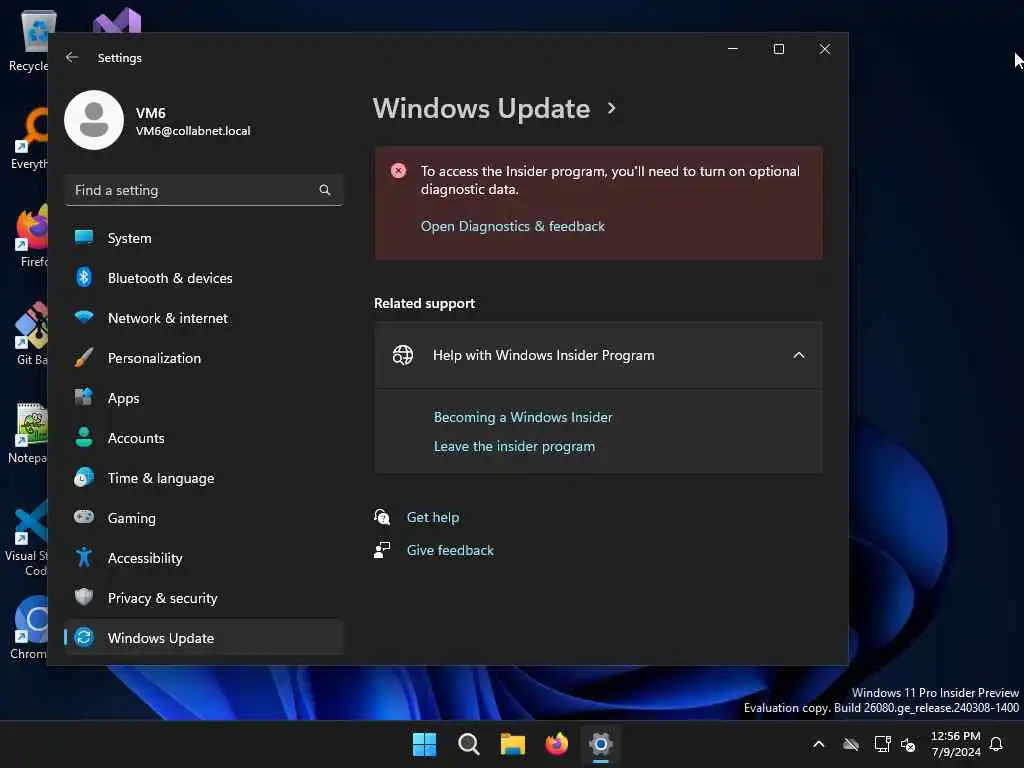1024x768 pixels.
Task: Open Apps settings category
Action: [204, 398]
